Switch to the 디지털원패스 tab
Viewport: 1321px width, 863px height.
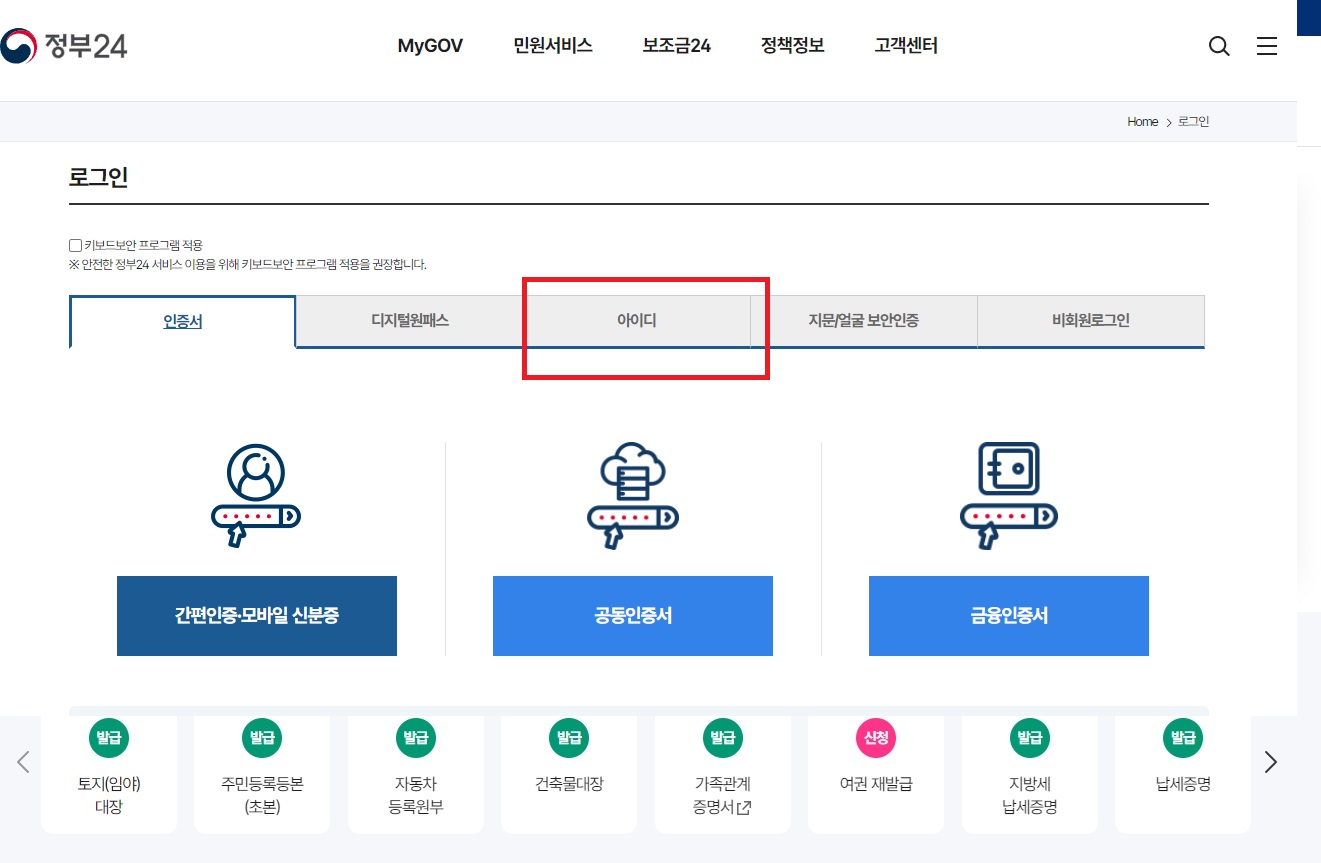pyautogui.click(x=410, y=321)
